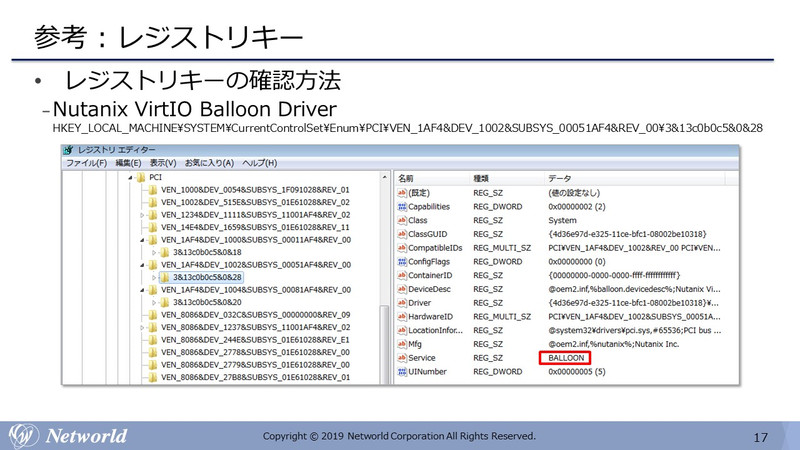Expand the 3&13c0b0c5&0&18 subkey arrow

tap(154, 253)
